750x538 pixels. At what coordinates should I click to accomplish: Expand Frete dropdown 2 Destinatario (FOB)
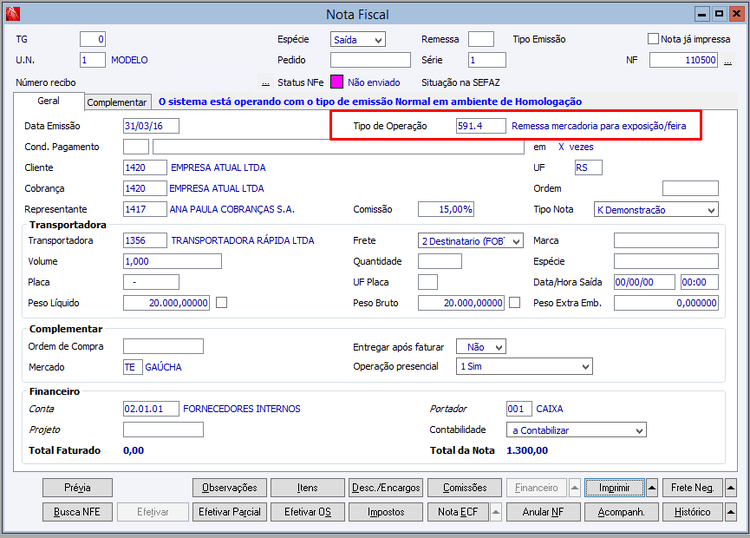[471, 241]
